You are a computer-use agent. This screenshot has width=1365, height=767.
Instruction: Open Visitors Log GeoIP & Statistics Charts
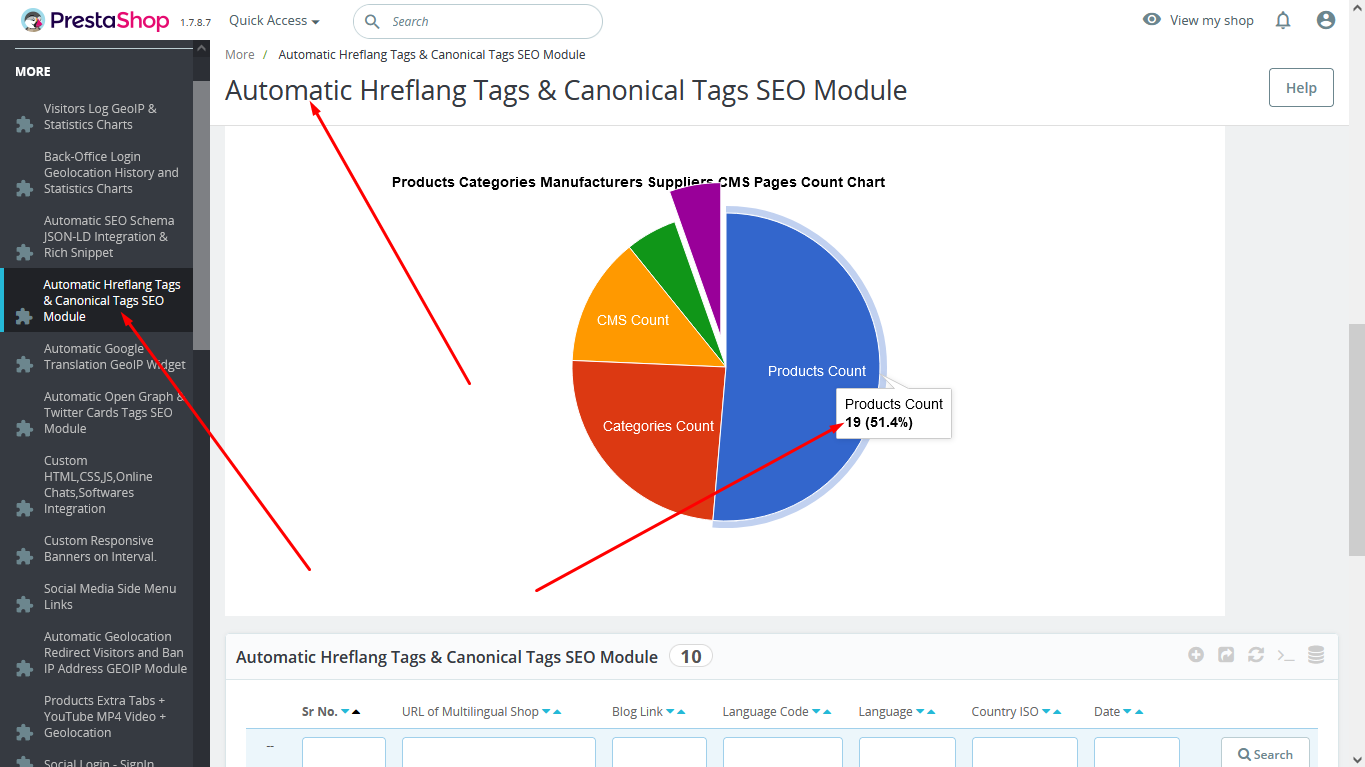coord(100,117)
